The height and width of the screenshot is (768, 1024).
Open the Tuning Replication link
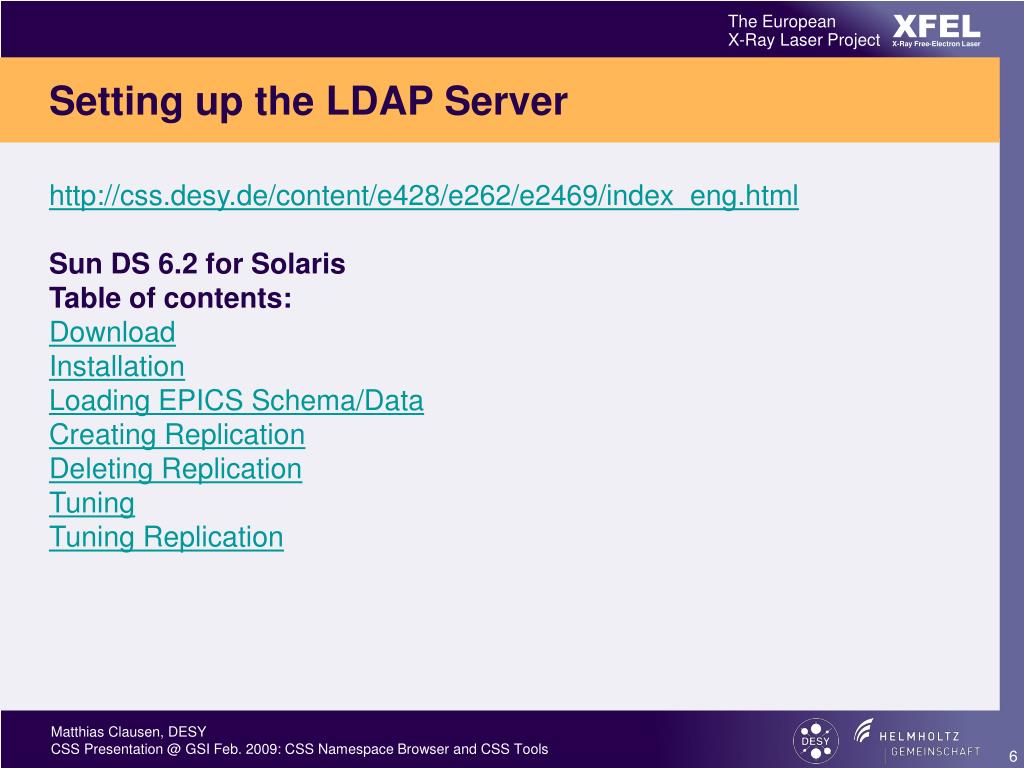point(167,537)
